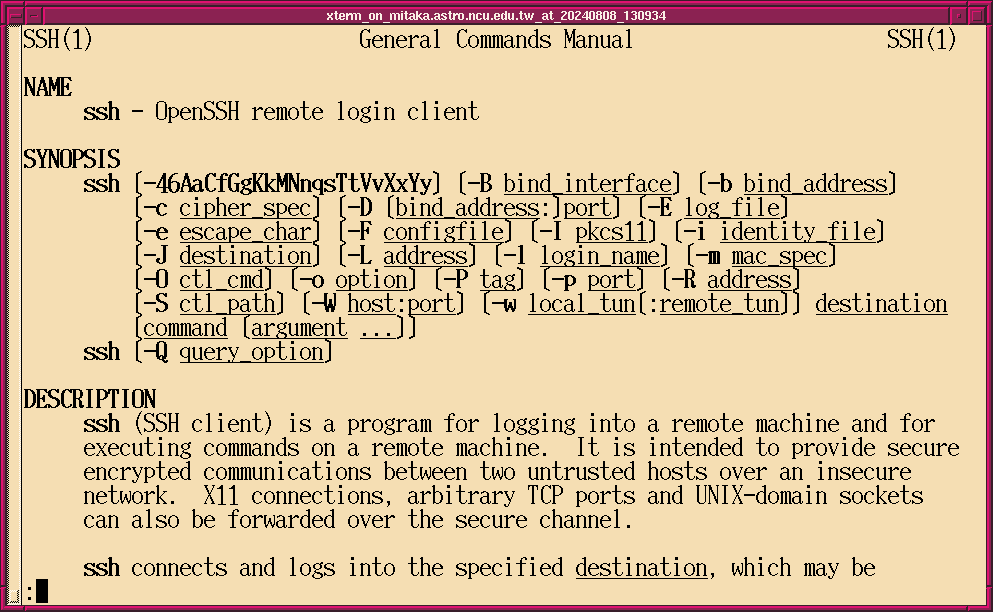The height and width of the screenshot is (612, 993).
Task: Click the mac_spec underlined argument
Action: click(779, 256)
